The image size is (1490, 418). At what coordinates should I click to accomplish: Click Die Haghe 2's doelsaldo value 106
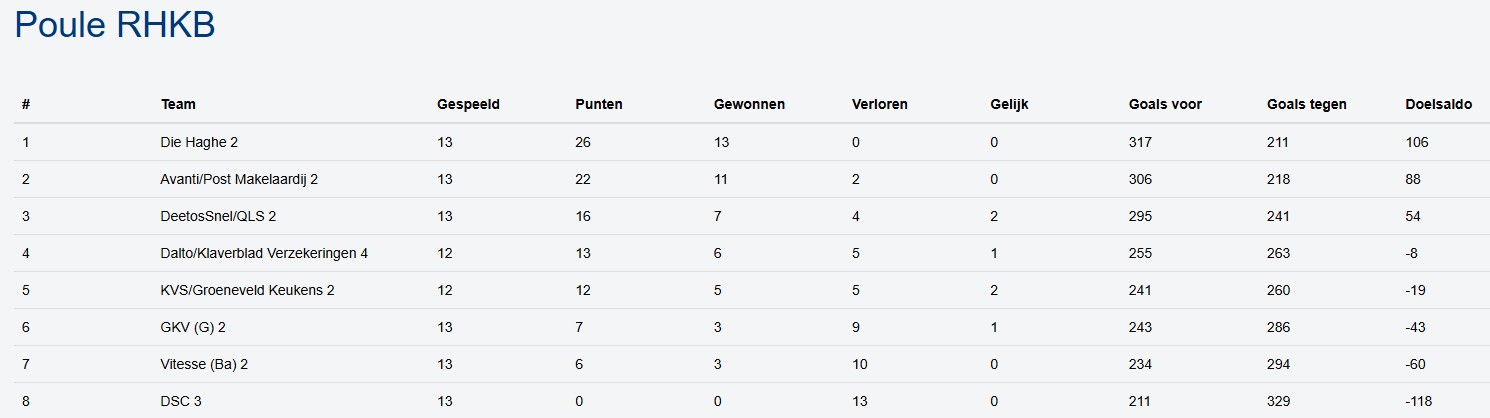(1417, 143)
